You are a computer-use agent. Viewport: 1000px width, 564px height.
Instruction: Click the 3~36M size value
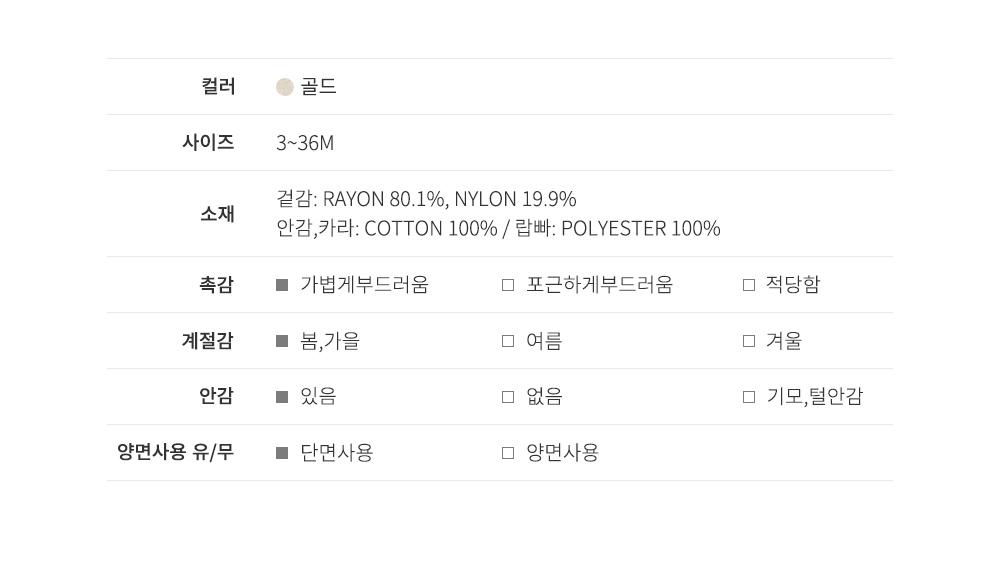pyautogui.click(x=305, y=143)
